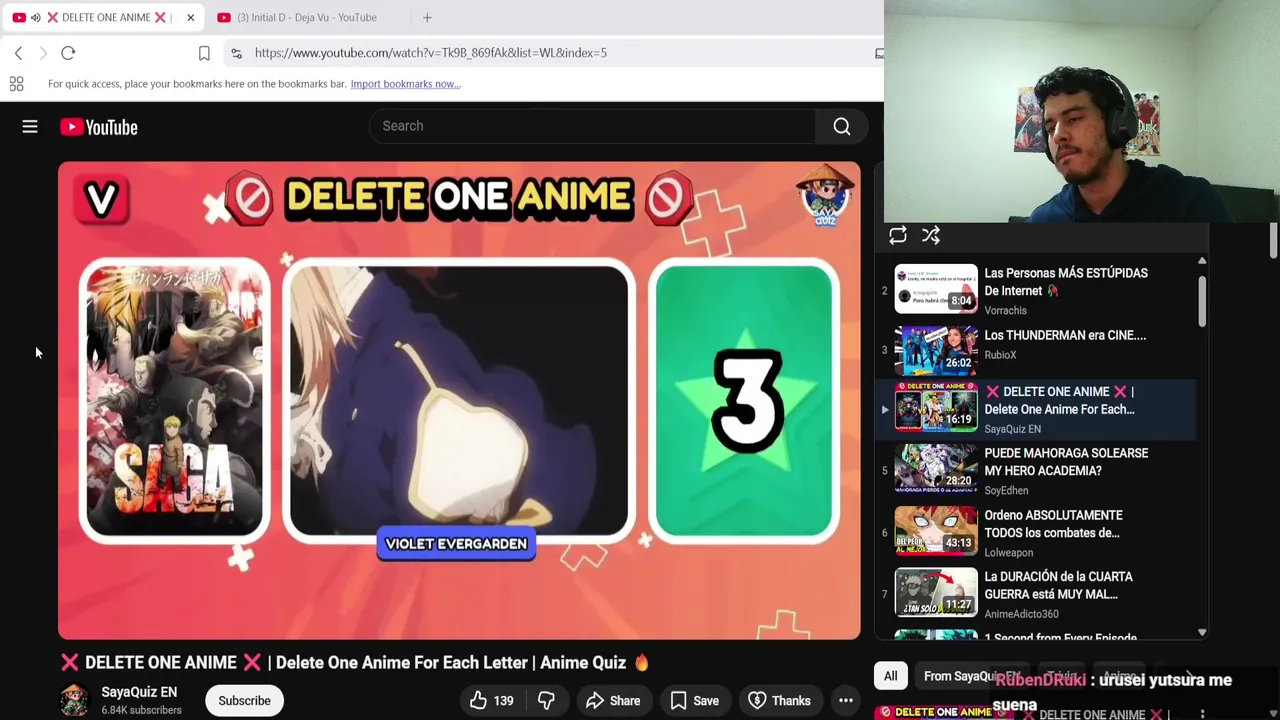Open Ordeno ABSOLUTAMENTE TODOS los combates video title
Viewport: 1280px width, 720px height.
pyautogui.click(x=1053, y=524)
